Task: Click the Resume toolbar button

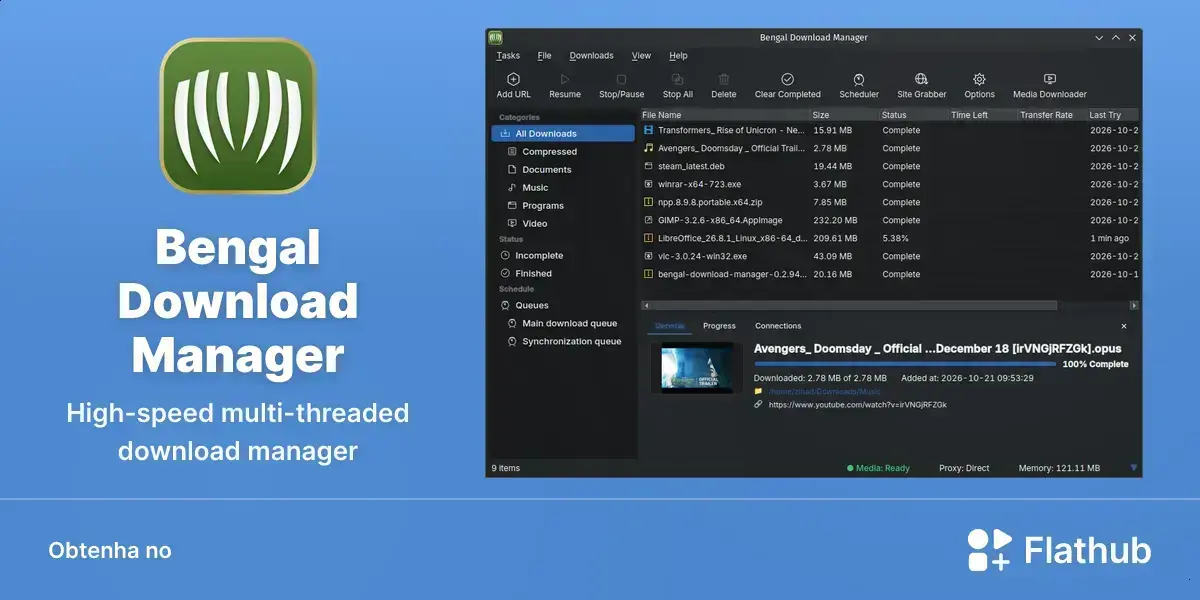Action: click(565, 86)
